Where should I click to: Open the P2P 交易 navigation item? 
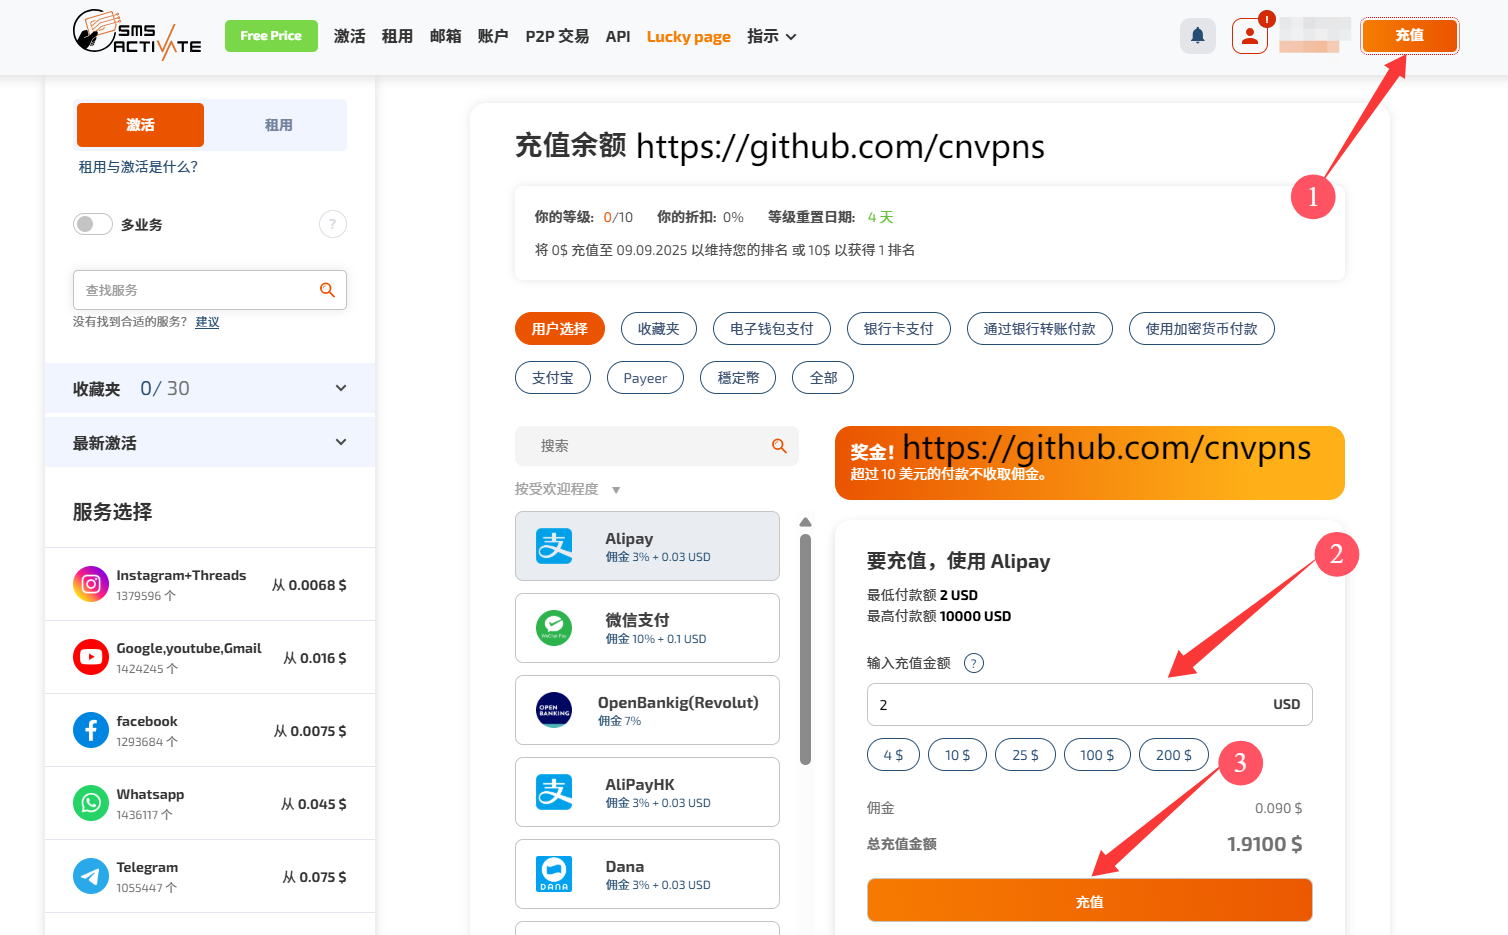[557, 36]
